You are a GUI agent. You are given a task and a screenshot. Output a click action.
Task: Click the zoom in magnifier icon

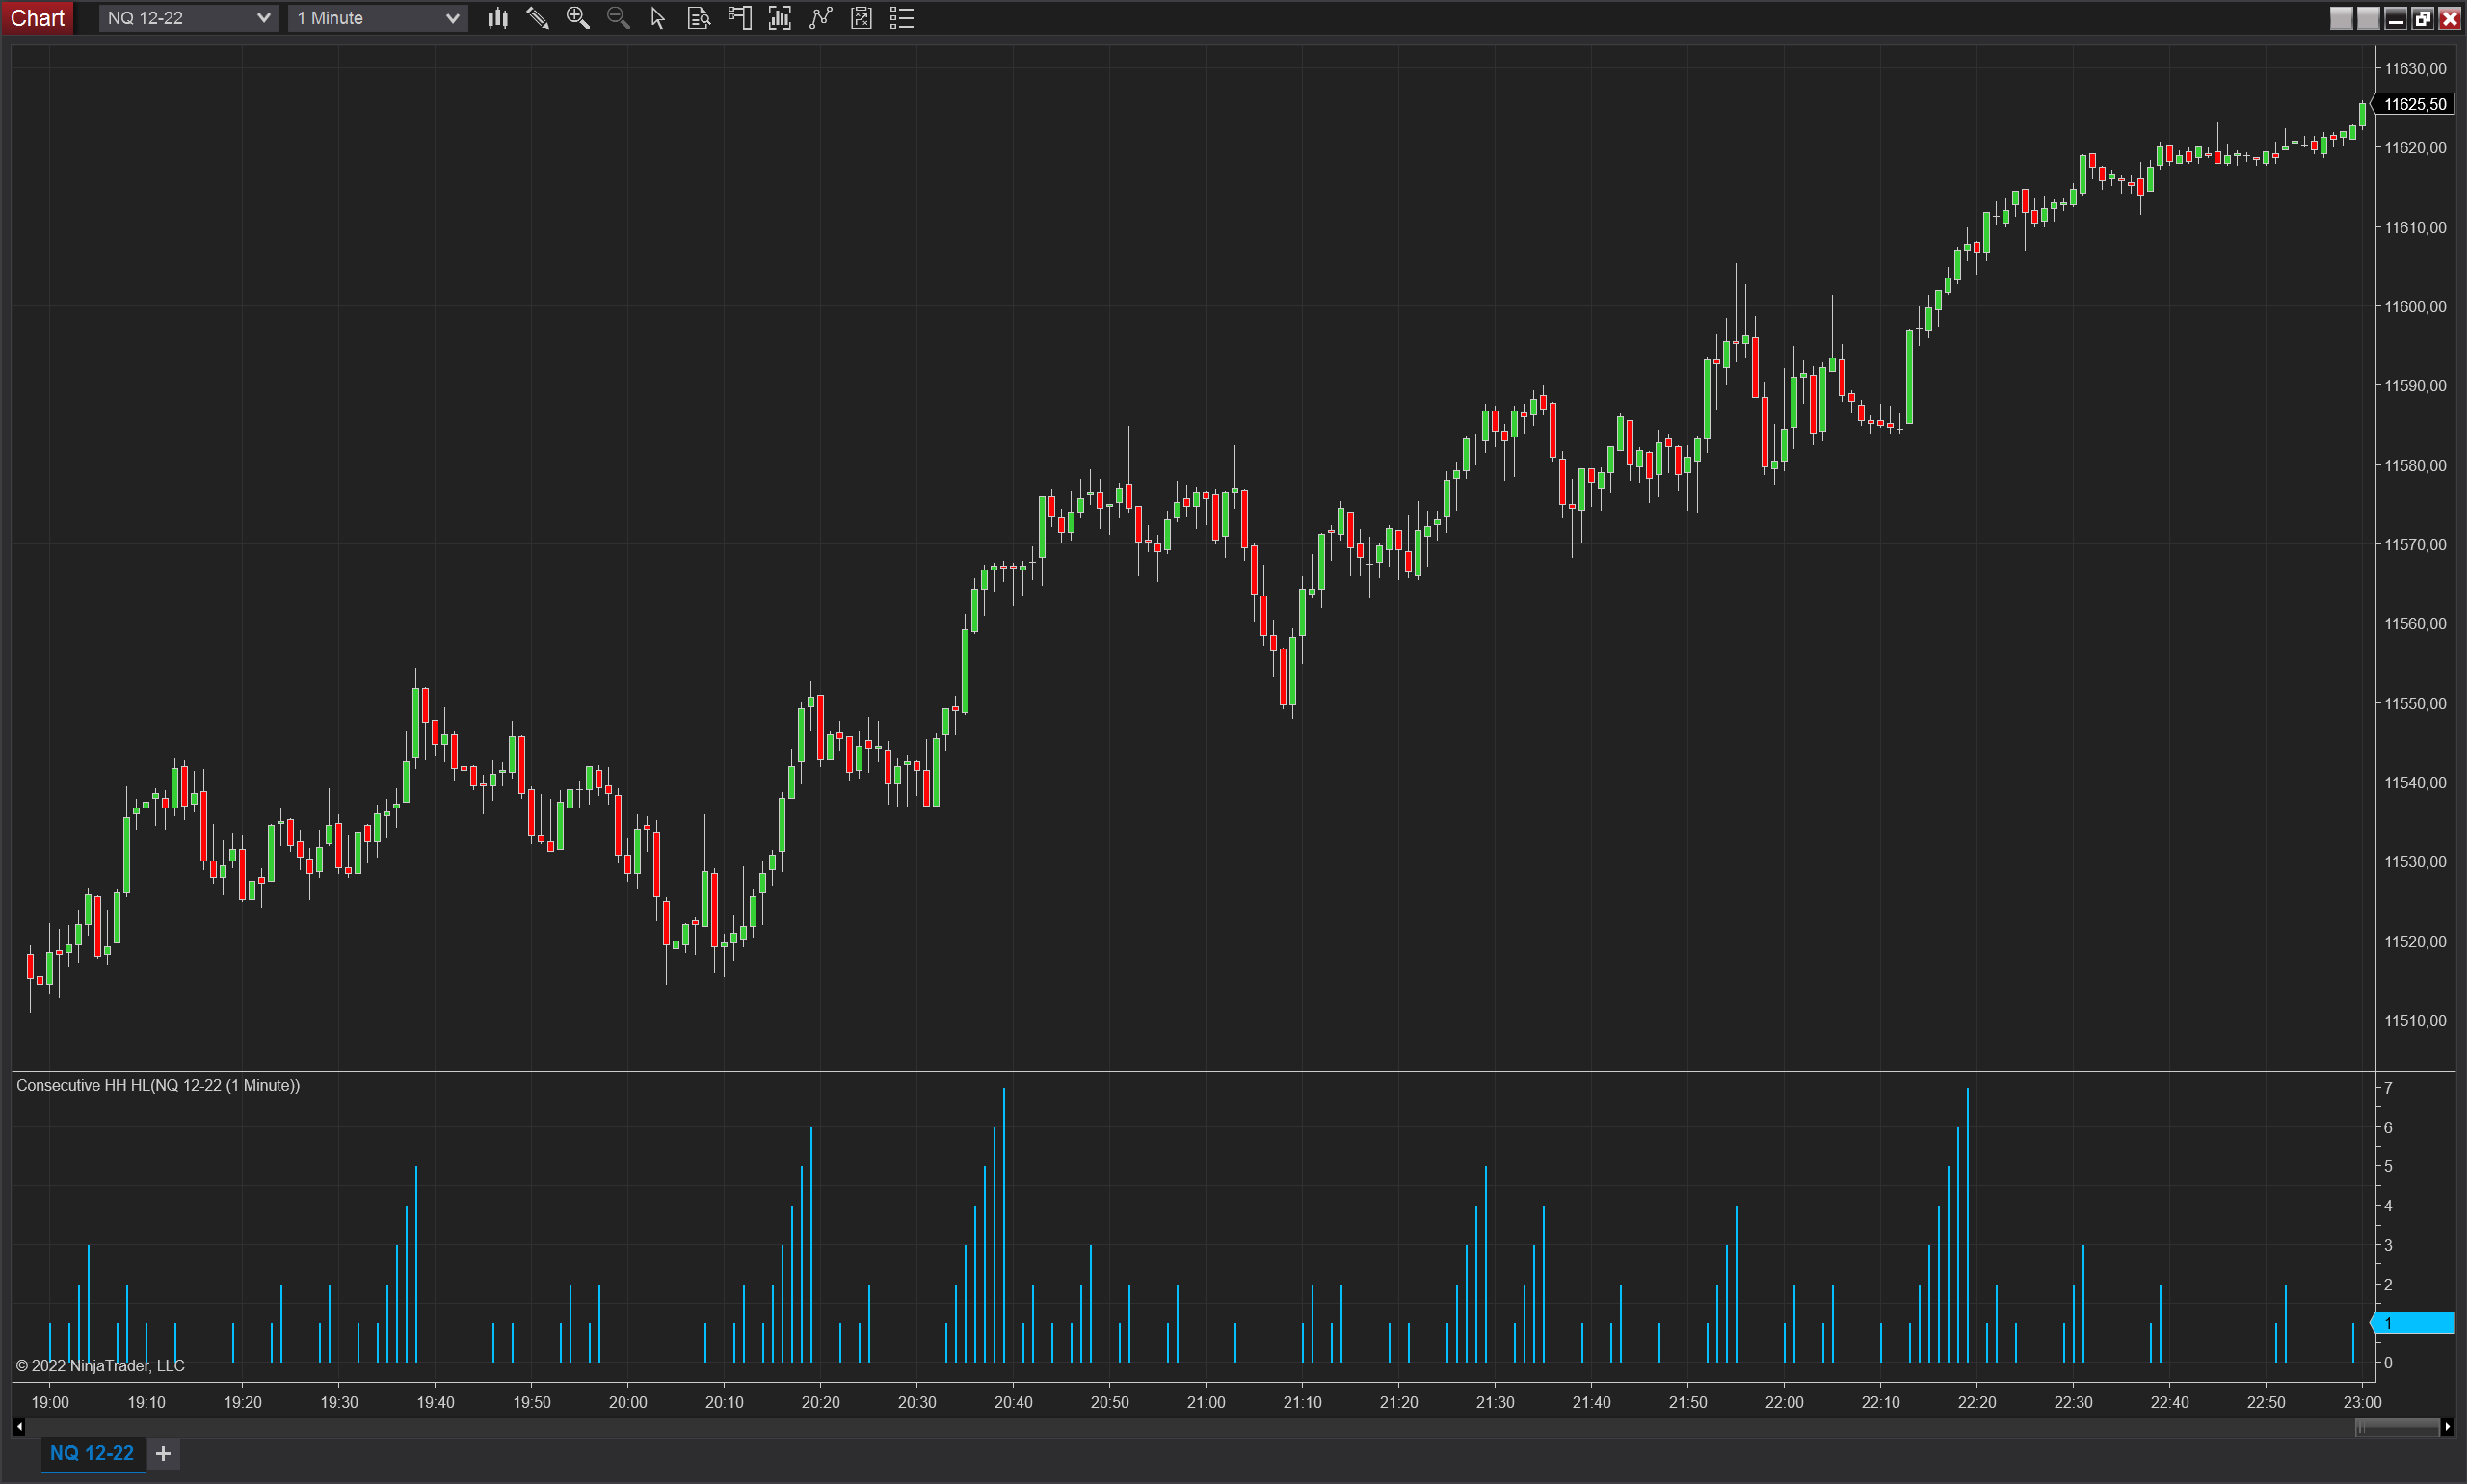[x=578, y=18]
